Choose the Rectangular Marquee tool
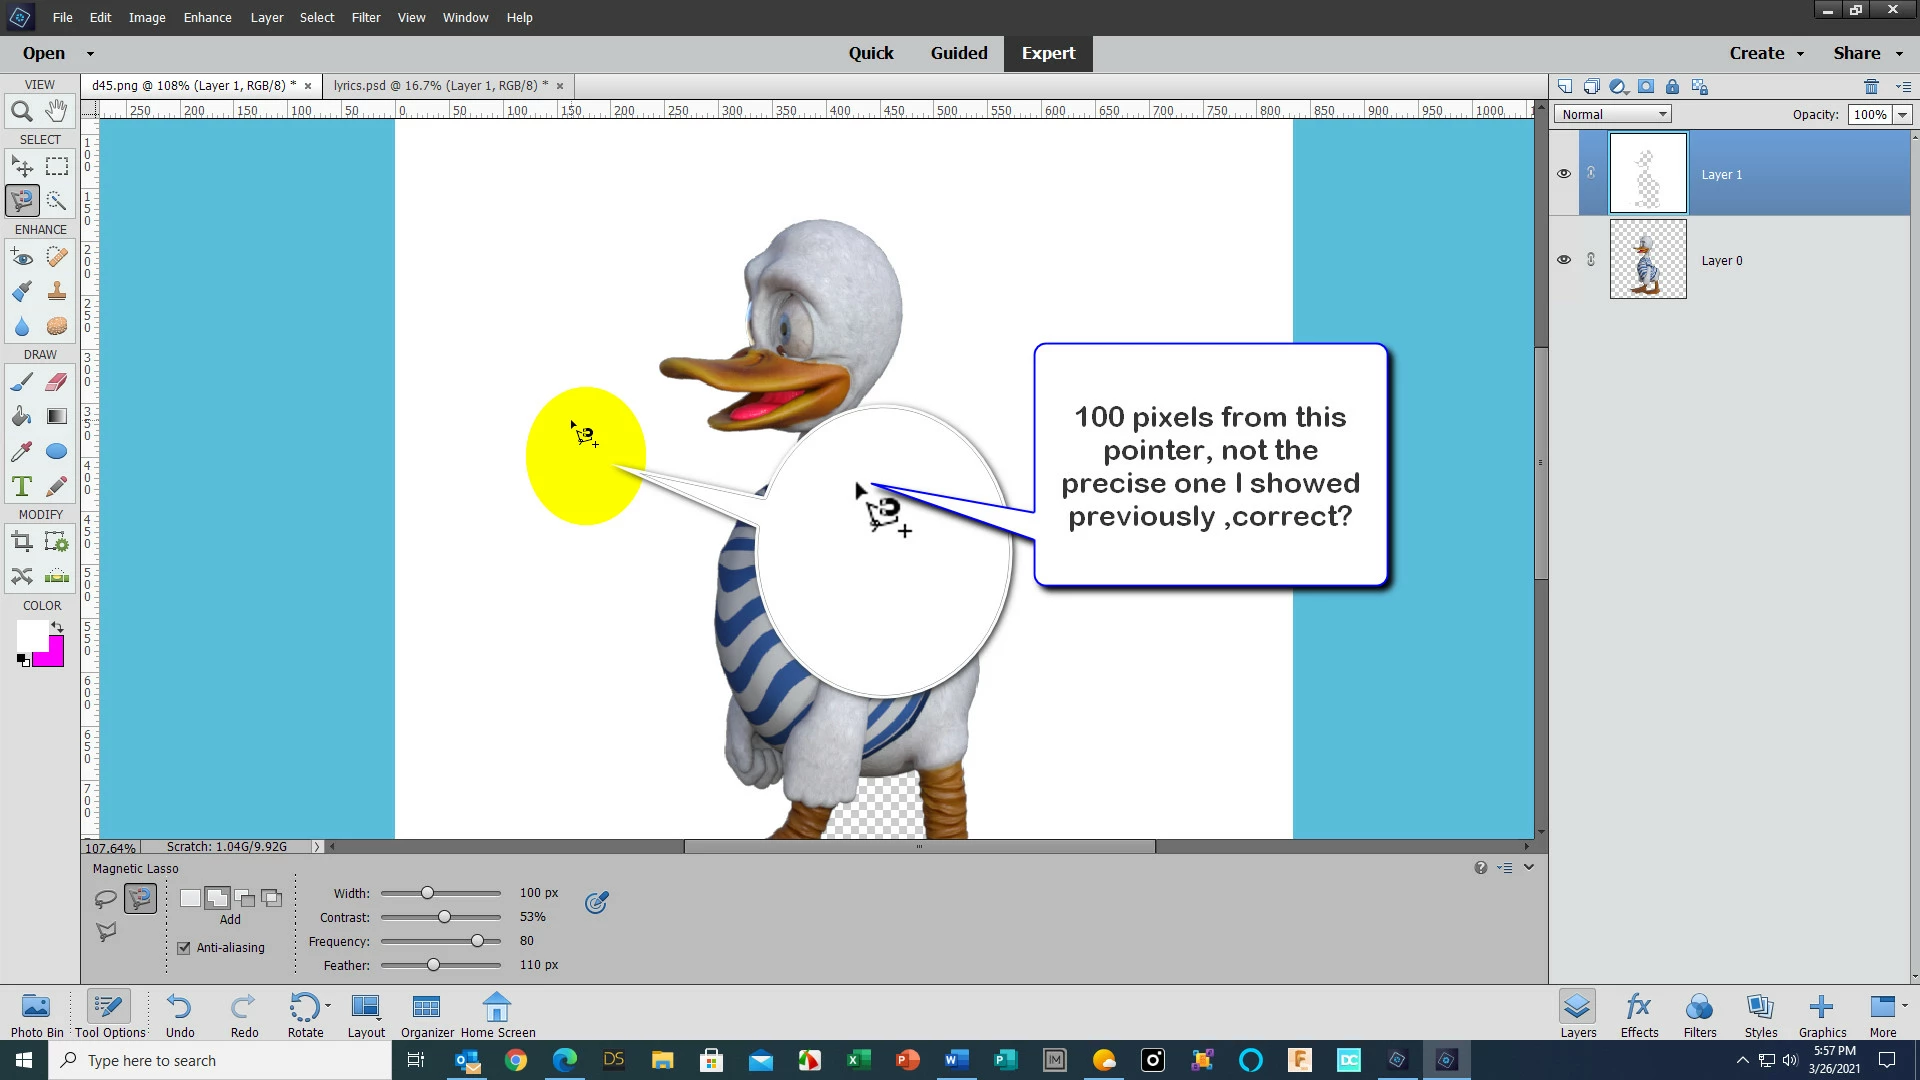1920x1080 pixels. [57, 166]
